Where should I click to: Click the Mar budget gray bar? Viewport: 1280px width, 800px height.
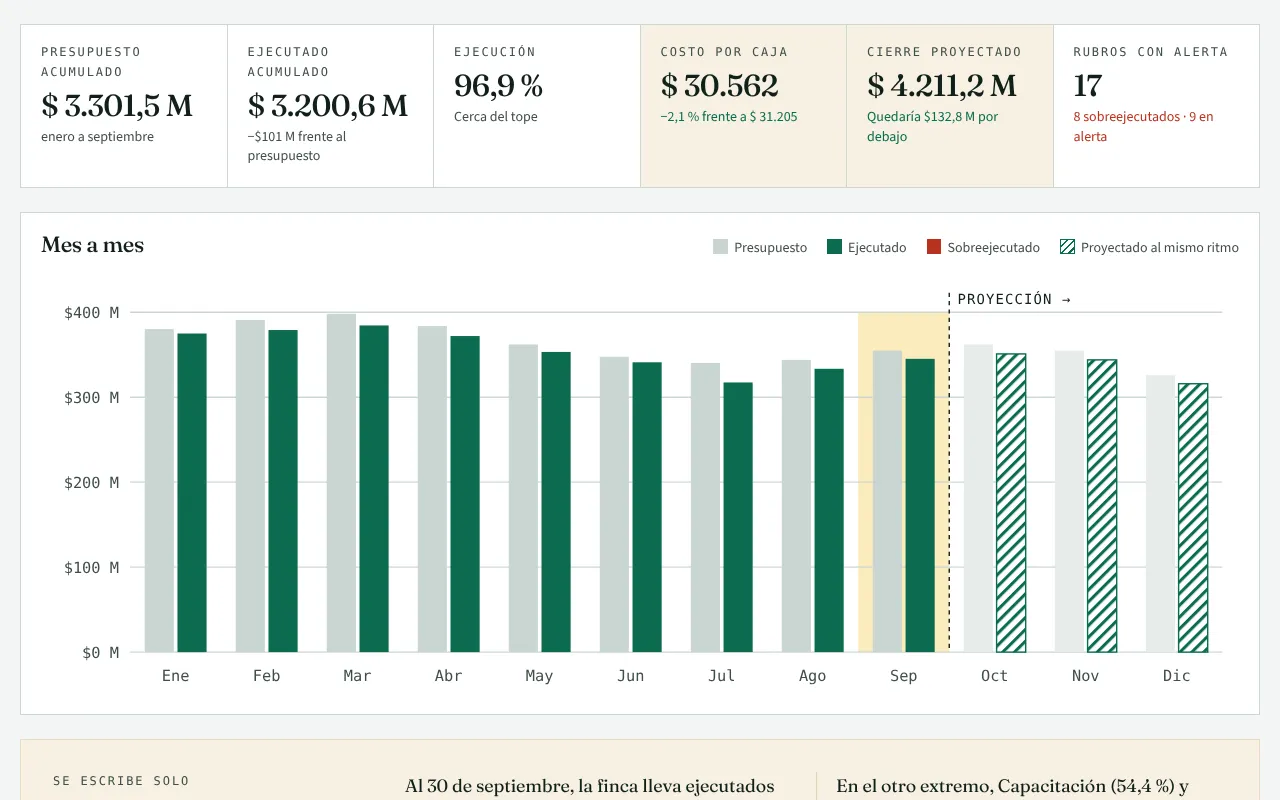point(341,483)
